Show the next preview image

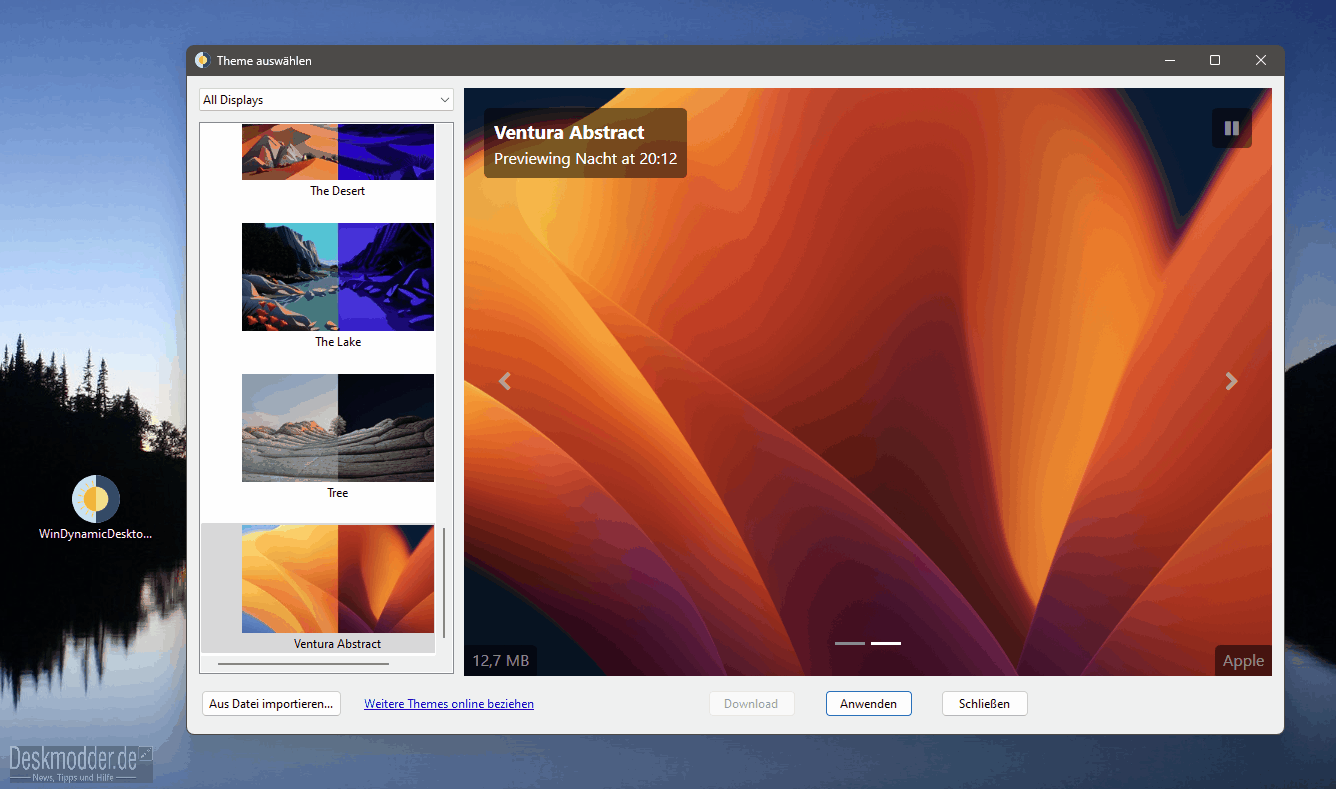[1231, 381]
